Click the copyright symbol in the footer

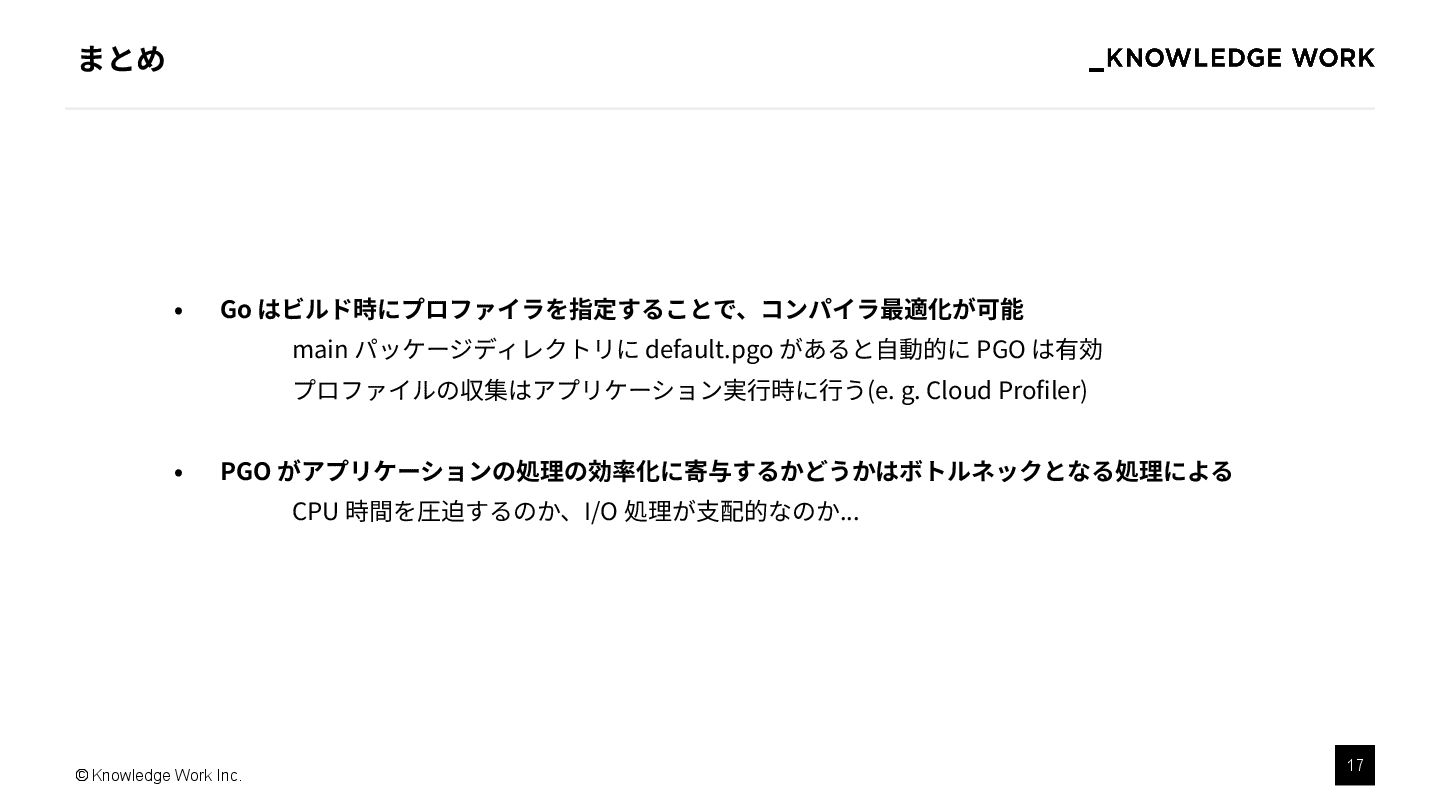coord(82,775)
